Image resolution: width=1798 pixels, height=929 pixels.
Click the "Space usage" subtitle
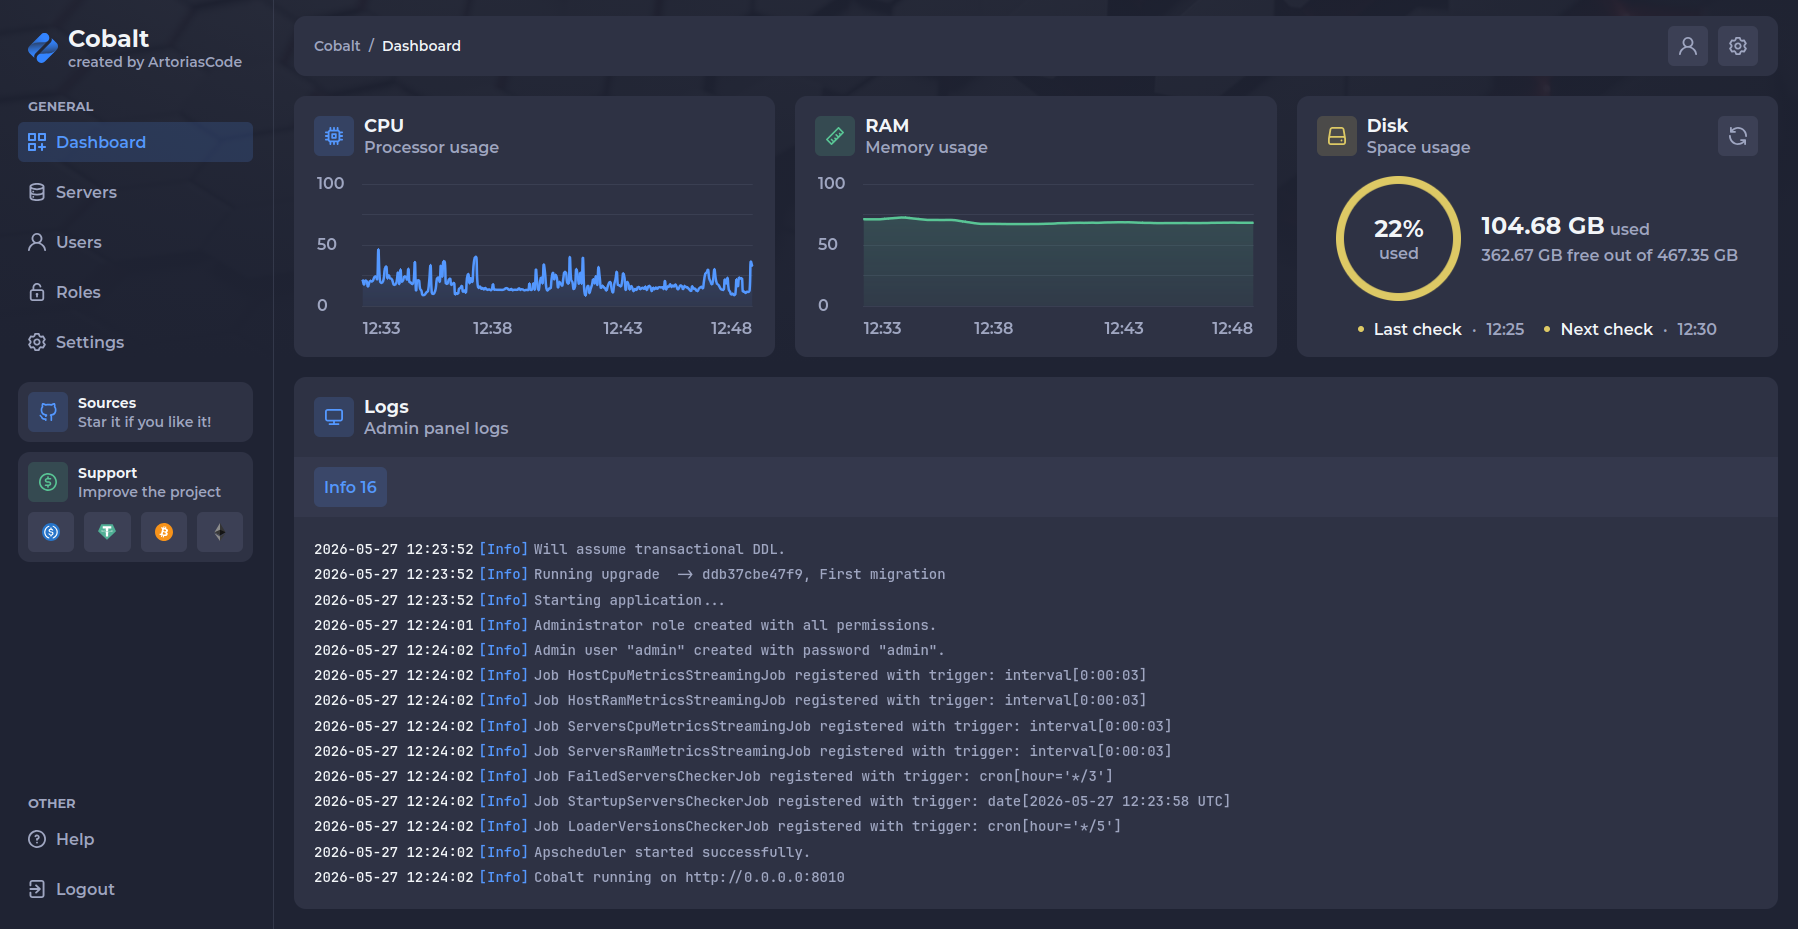coord(1418,147)
